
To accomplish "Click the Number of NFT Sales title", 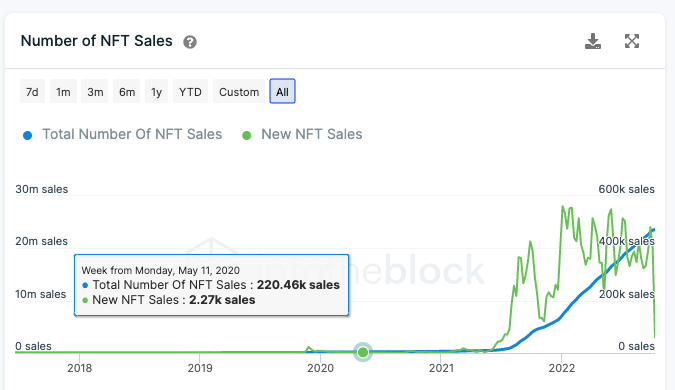I will [x=96, y=41].
